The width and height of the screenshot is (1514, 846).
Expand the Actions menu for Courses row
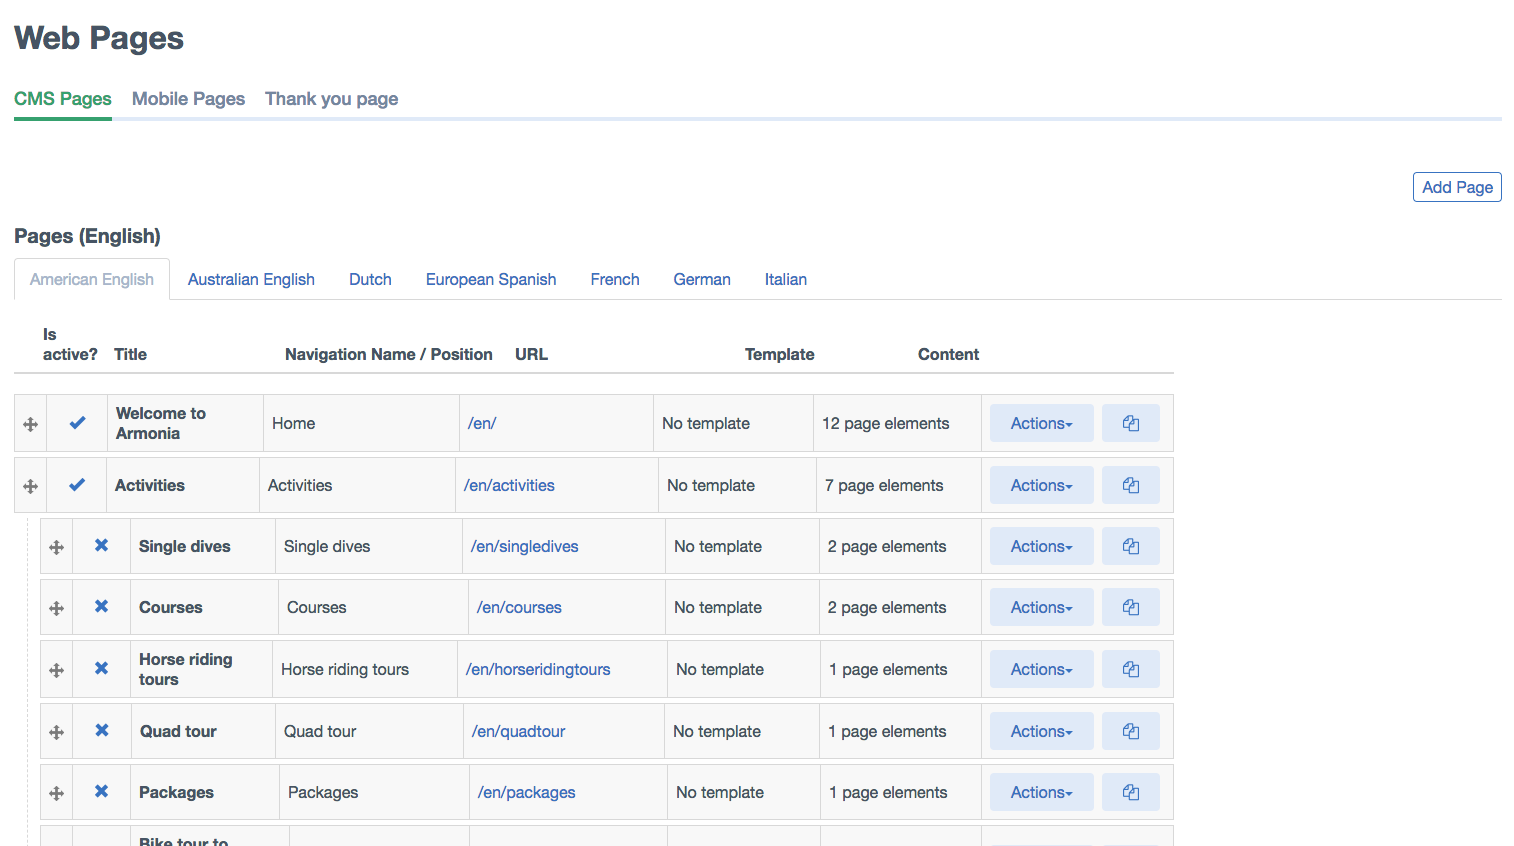click(x=1041, y=607)
